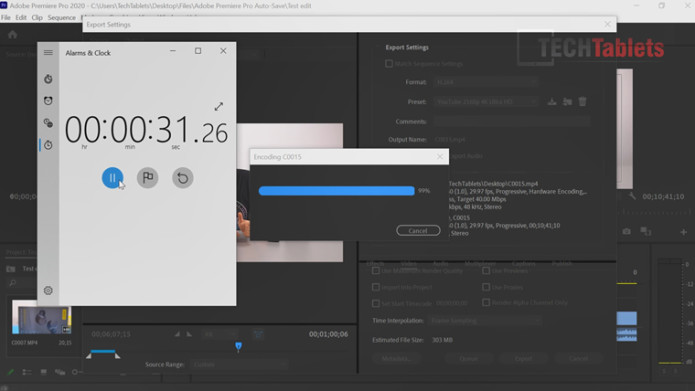The width and height of the screenshot is (695, 391).
Task: Click the 303 MB estimated file size
Action: (442, 340)
